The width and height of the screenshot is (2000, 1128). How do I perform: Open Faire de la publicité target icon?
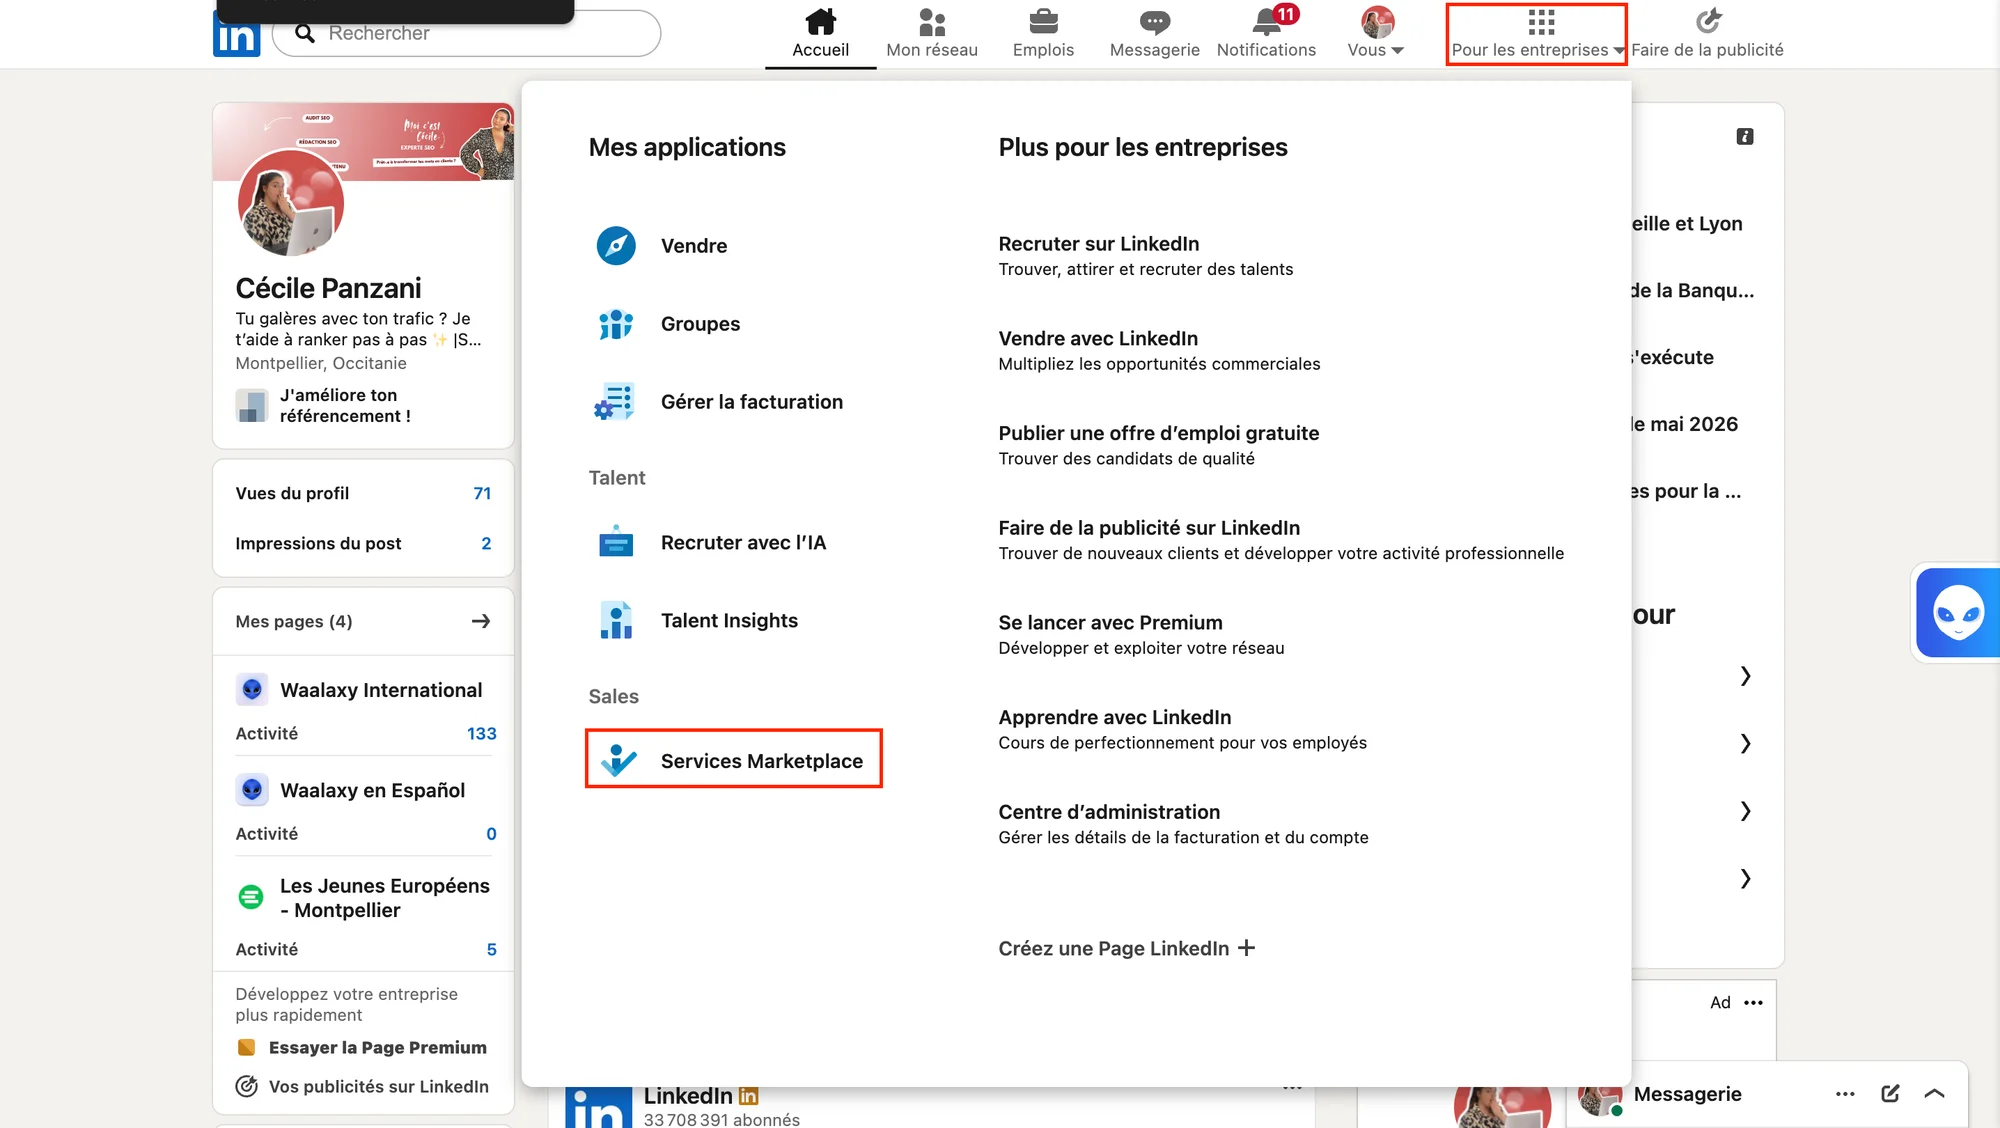pyautogui.click(x=1708, y=21)
